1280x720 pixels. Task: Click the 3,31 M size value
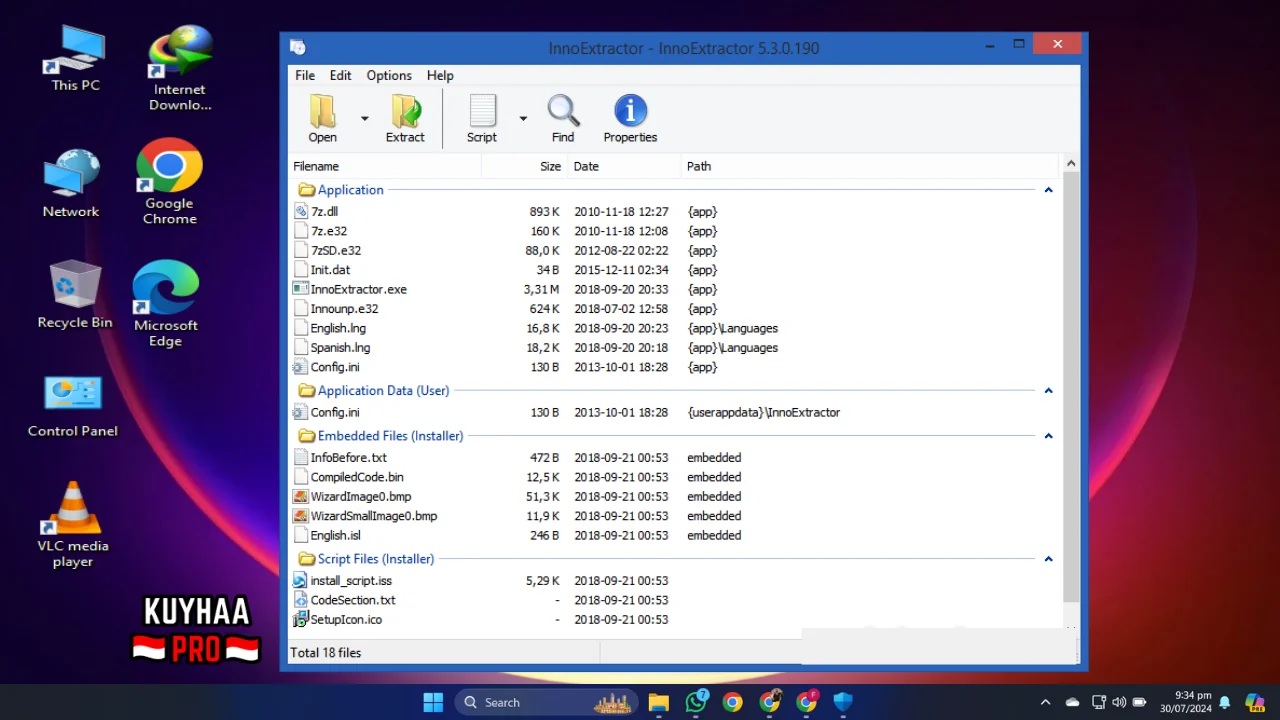tap(541, 289)
